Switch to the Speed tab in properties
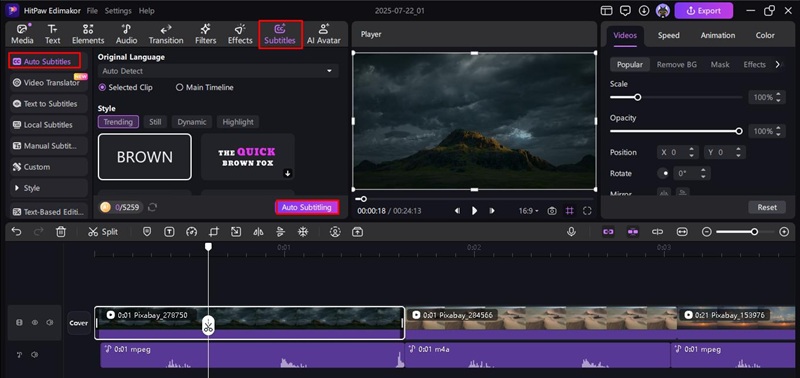This screenshot has width=800, height=378. pos(668,35)
